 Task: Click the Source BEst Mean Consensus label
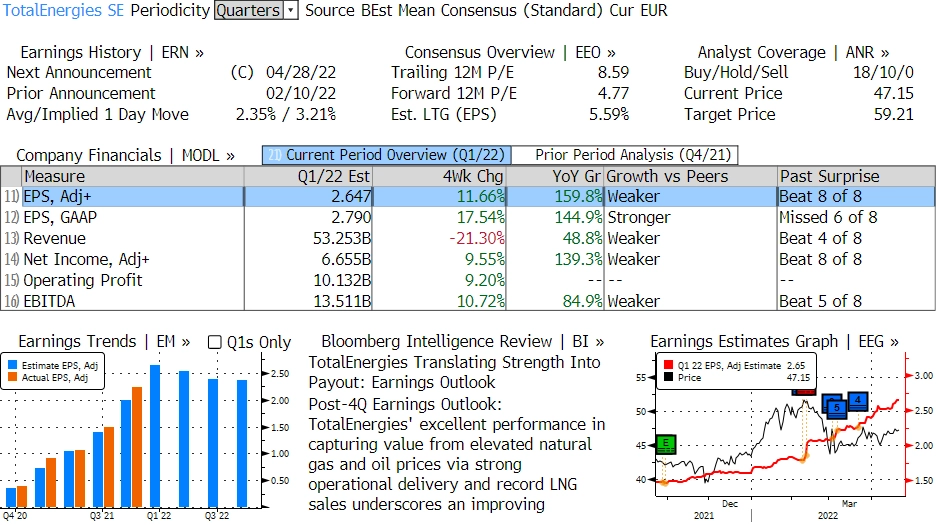click(x=454, y=11)
